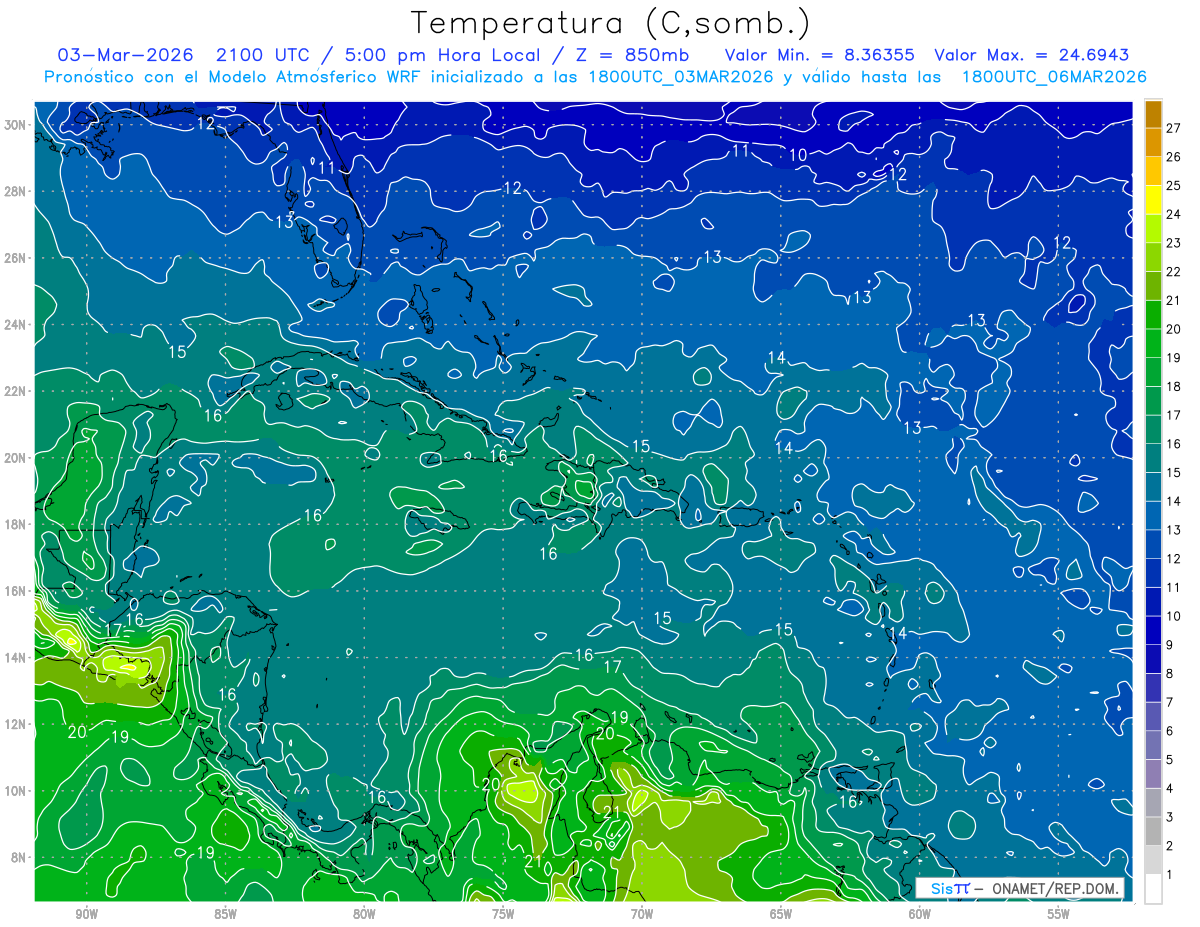1200x927 pixels.
Task: Click the color scale label "1"
Action: [x=1170, y=874]
